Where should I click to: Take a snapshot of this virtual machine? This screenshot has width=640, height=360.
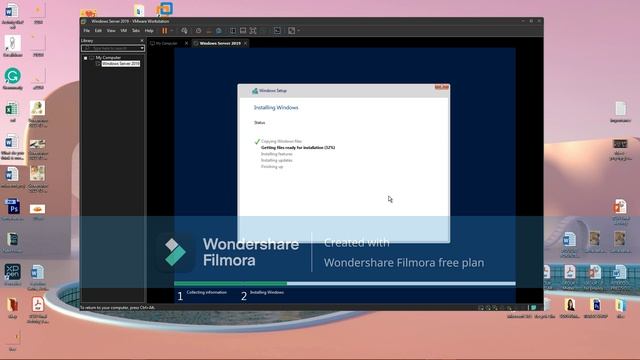click(198, 31)
